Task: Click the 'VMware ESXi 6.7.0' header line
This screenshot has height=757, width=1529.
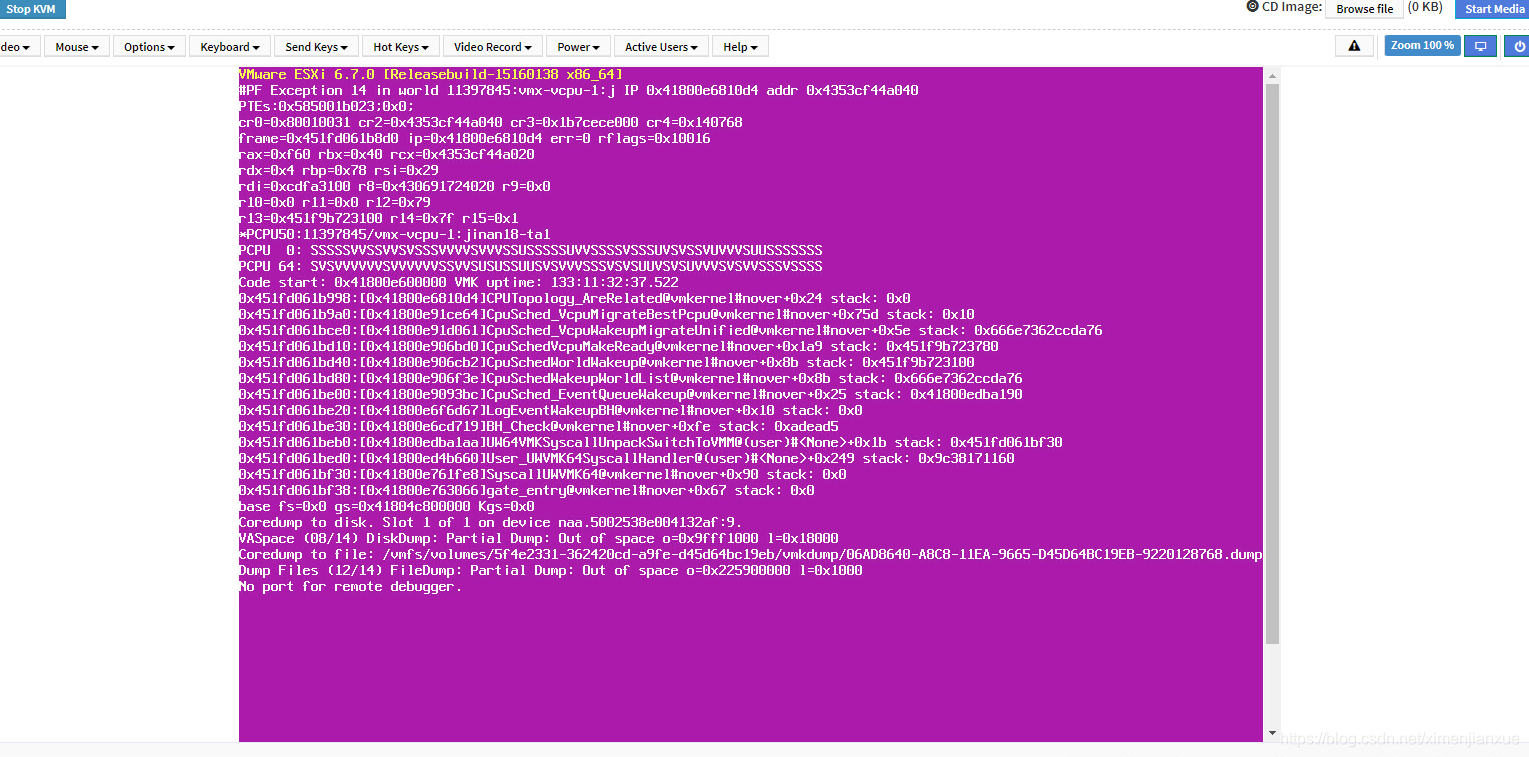Action: point(430,75)
